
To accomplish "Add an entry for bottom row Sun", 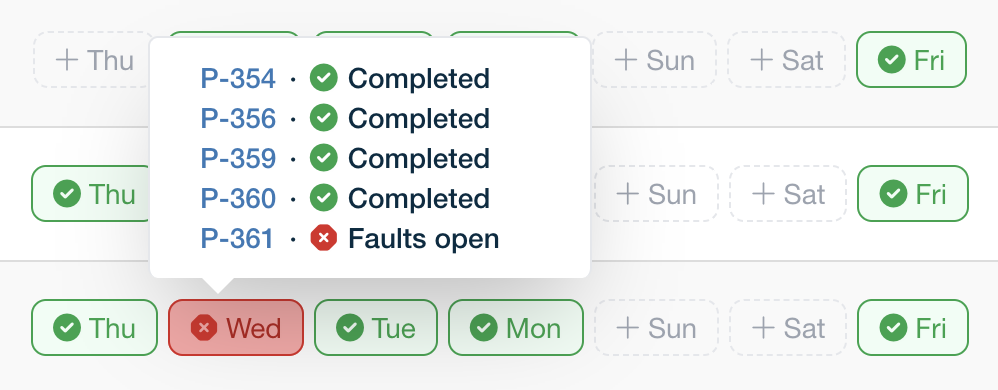I will [656, 328].
